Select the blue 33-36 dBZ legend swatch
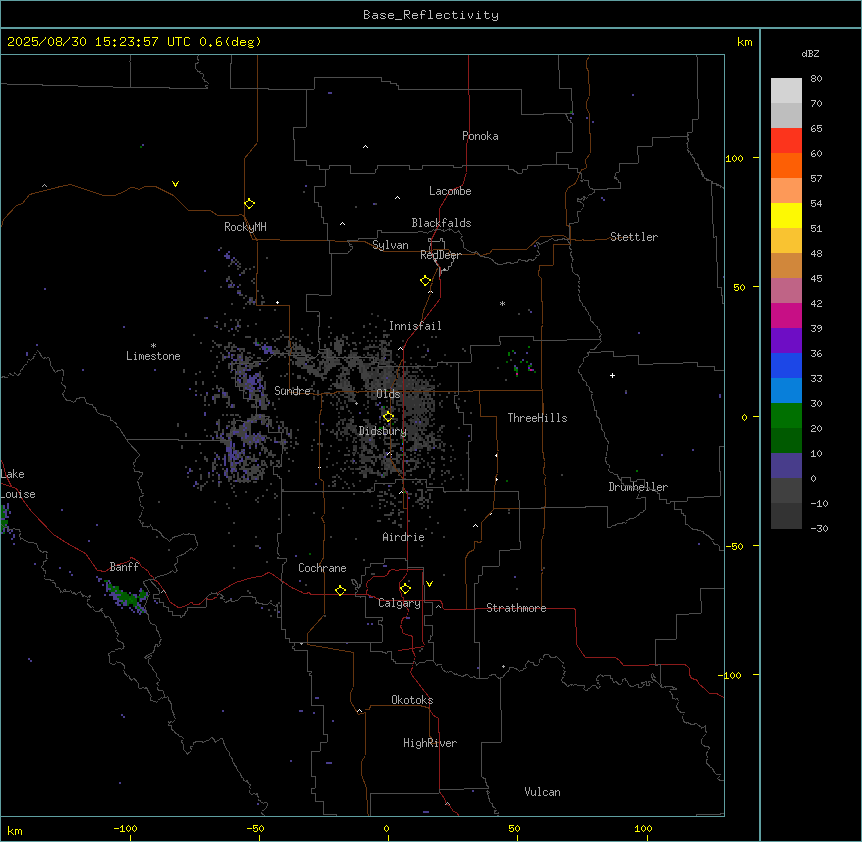862x842 pixels. [x=786, y=365]
